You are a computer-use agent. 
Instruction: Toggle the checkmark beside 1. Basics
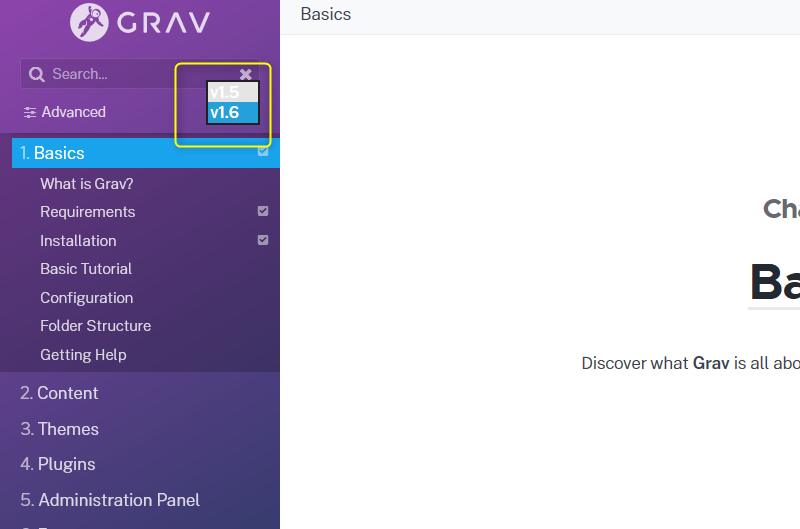263,151
